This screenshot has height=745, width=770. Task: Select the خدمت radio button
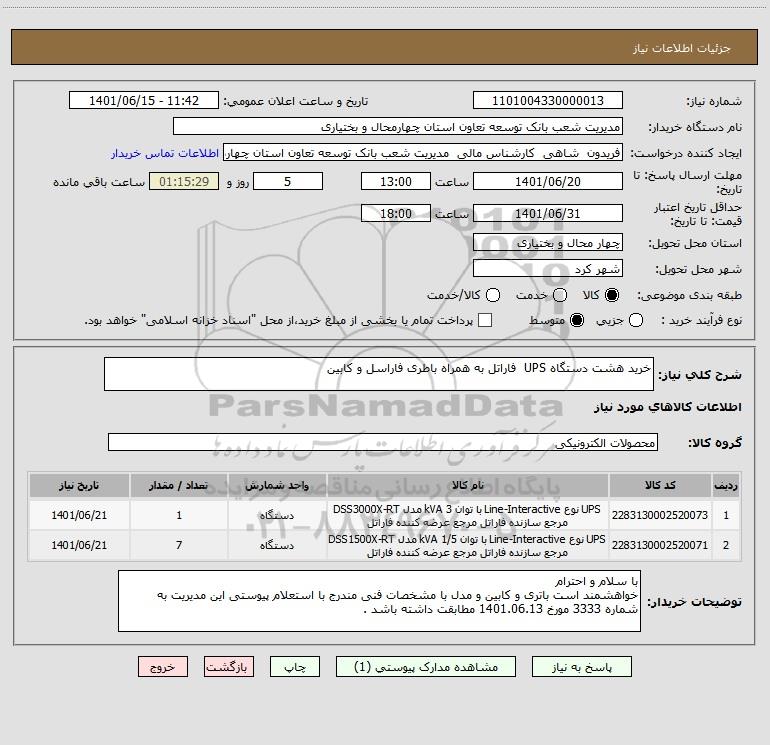tap(560, 295)
